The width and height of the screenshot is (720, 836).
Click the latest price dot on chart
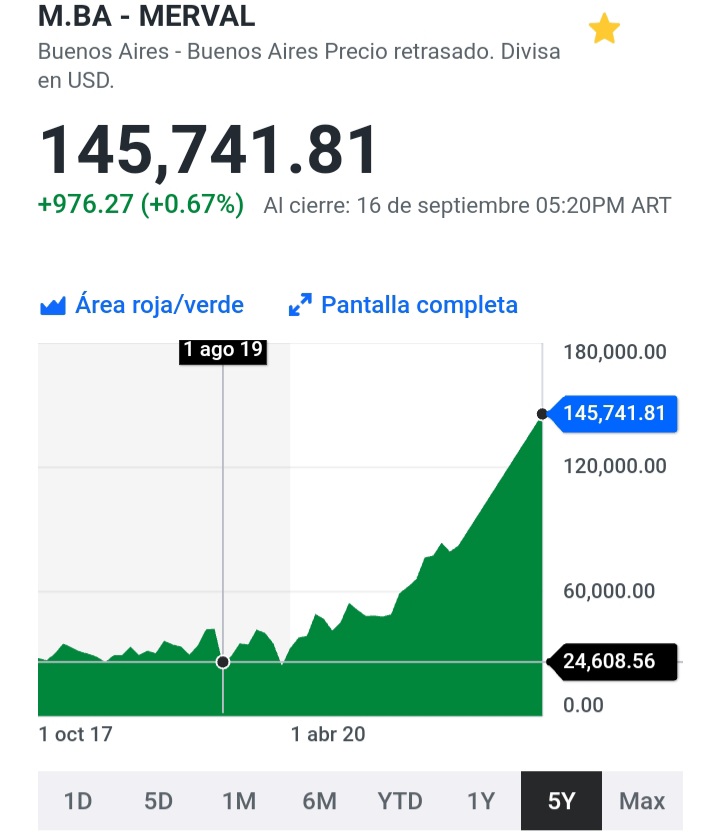[x=542, y=414]
